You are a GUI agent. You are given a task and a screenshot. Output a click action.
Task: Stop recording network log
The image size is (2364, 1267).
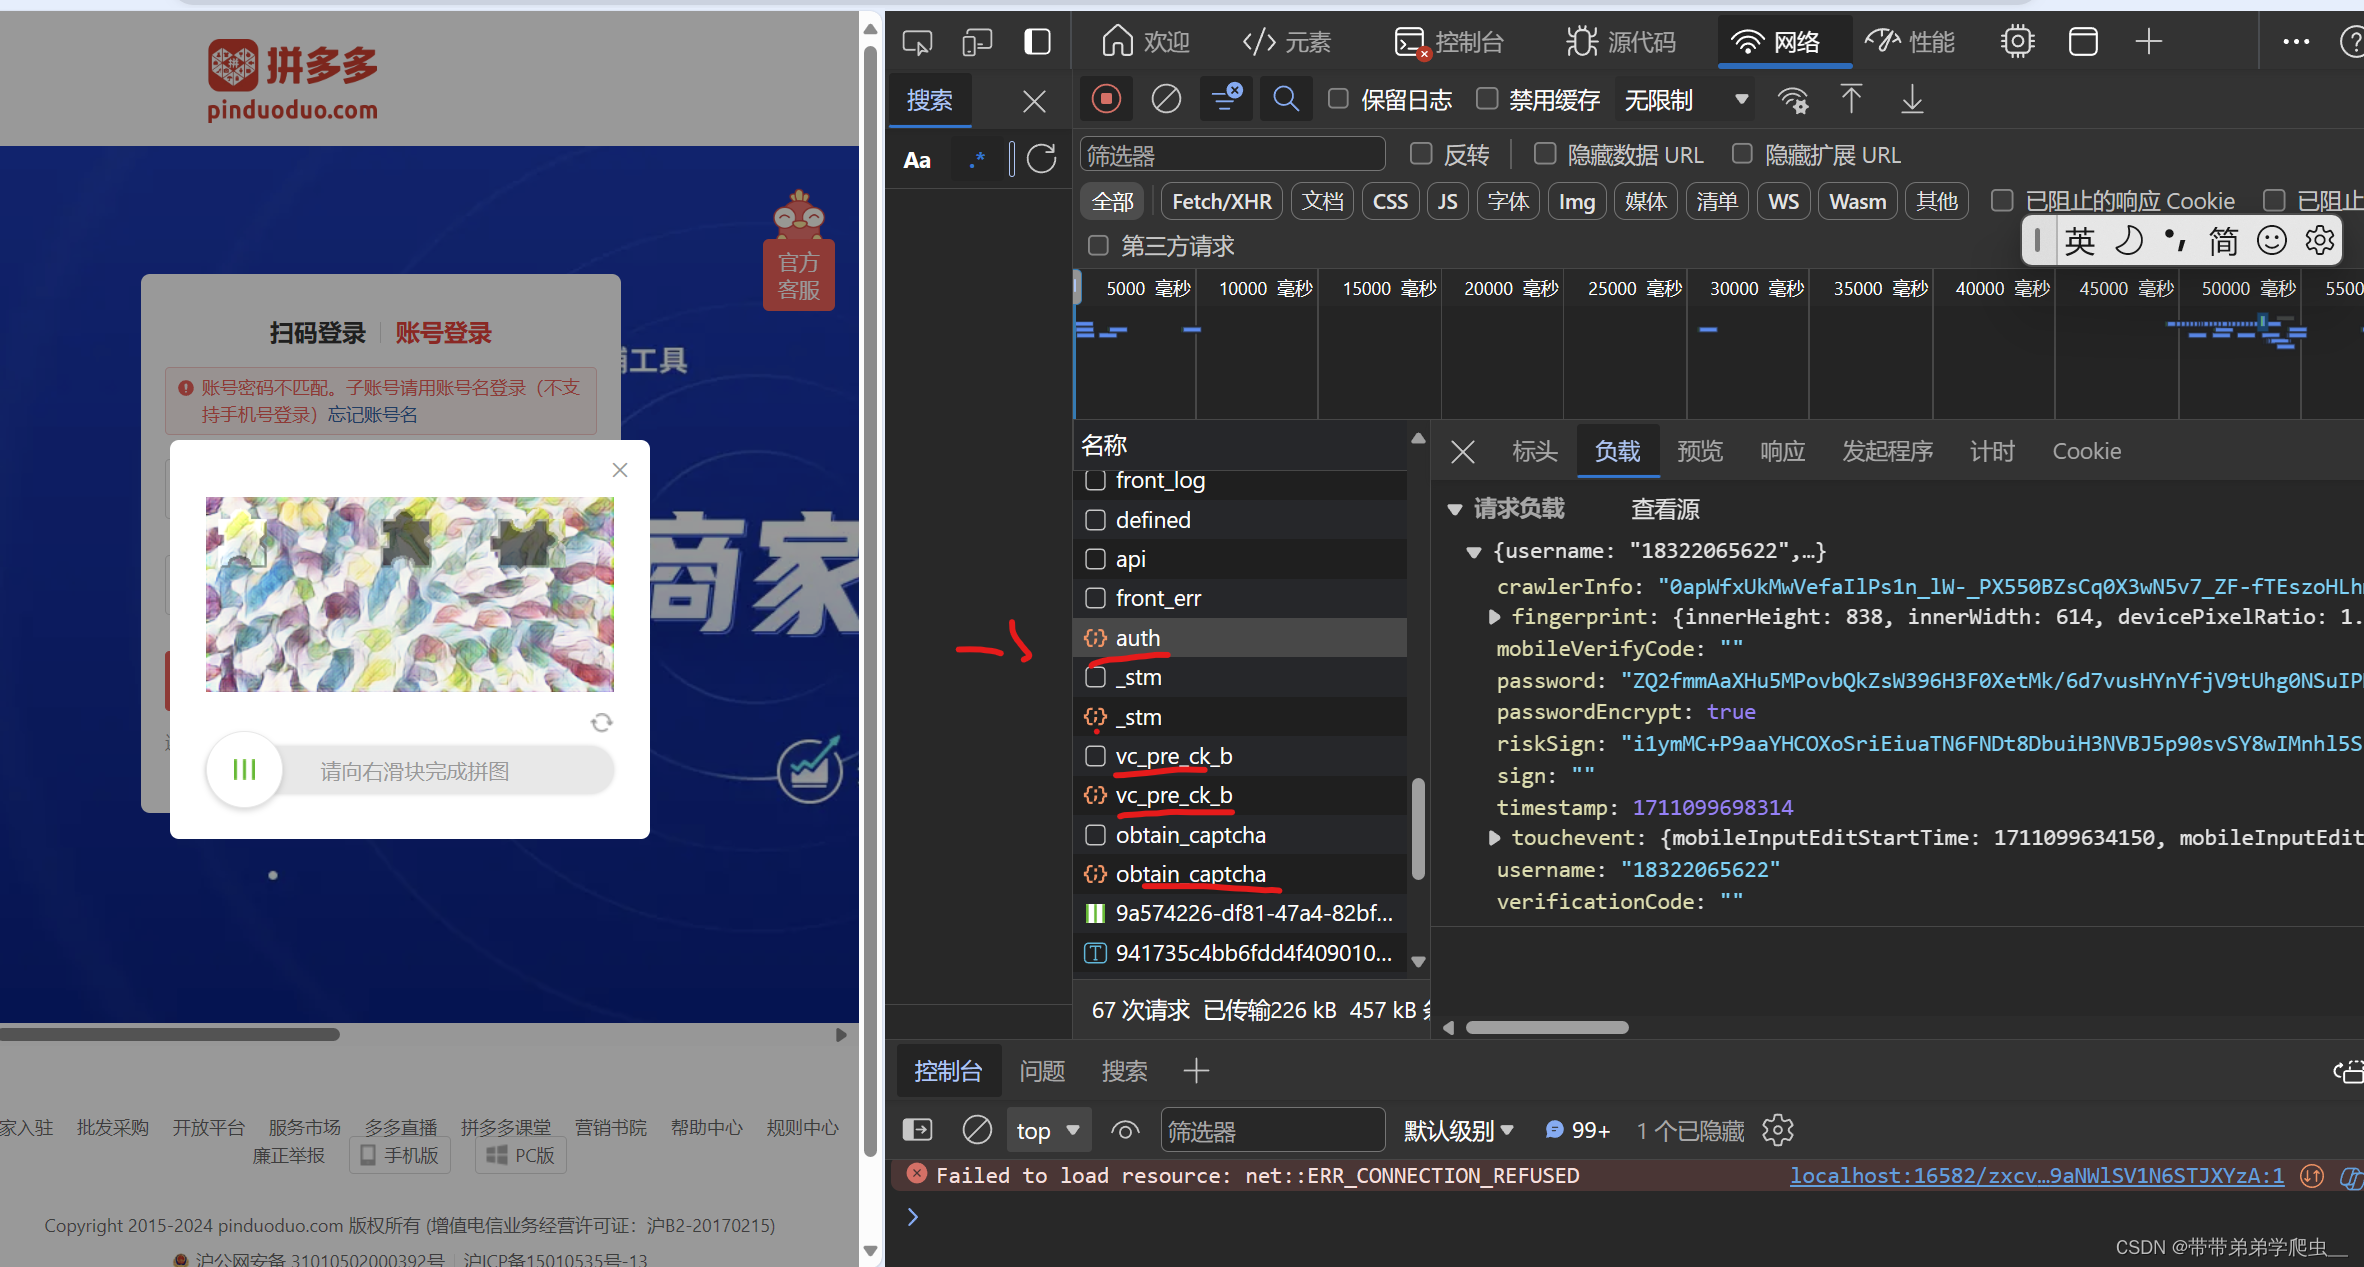pyautogui.click(x=1106, y=99)
